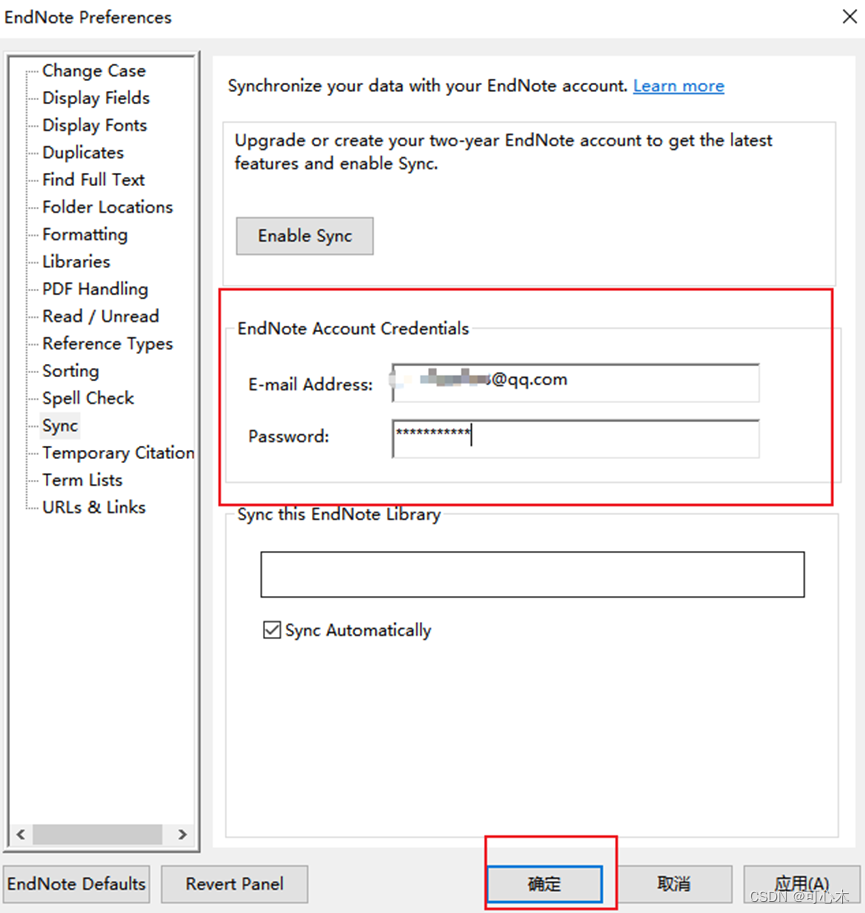Screen dimensions: 865x913
Task: Select Reference Types in the tree
Action: [x=107, y=344]
